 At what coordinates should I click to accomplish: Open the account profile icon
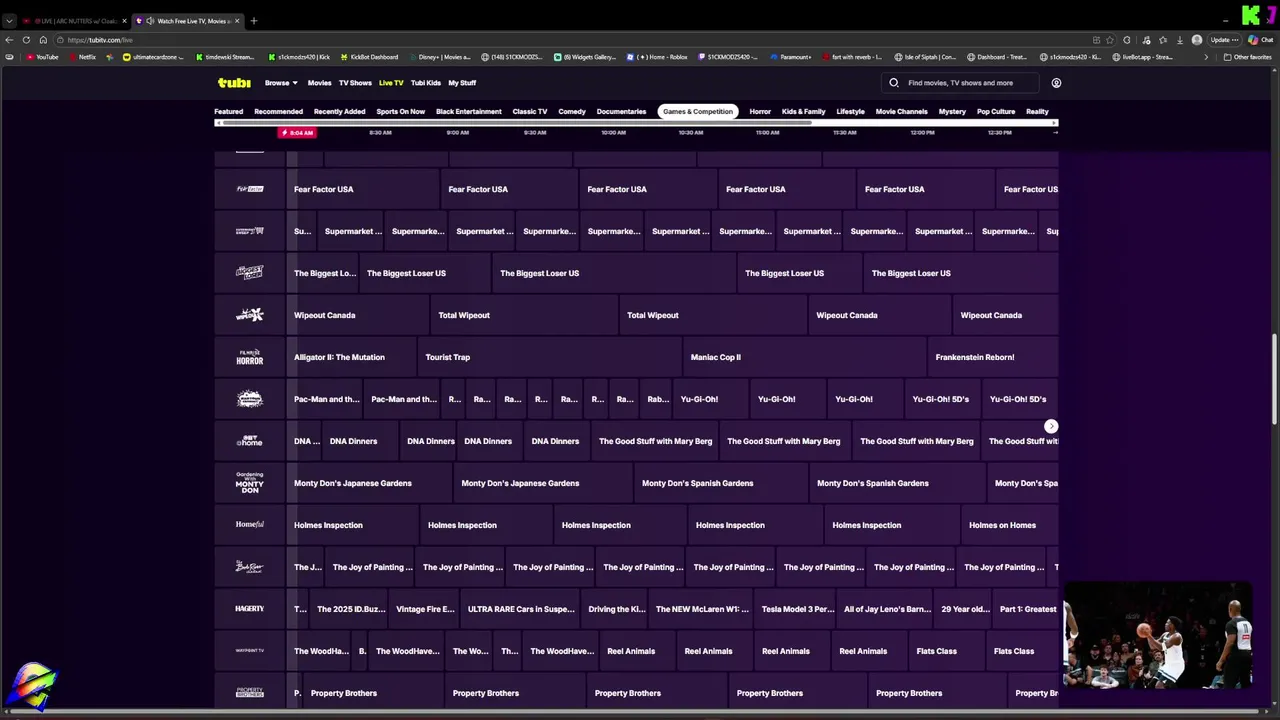pyautogui.click(x=1056, y=83)
